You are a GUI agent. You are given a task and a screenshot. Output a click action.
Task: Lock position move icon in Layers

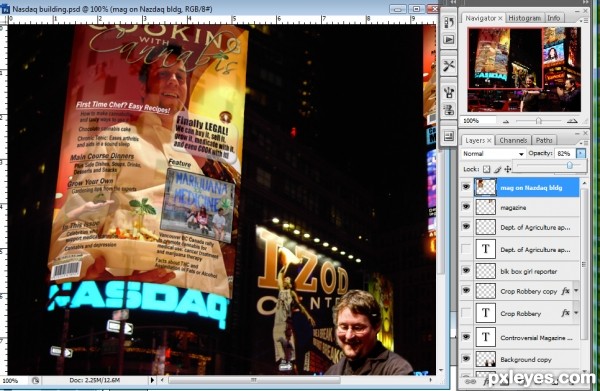click(508, 169)
